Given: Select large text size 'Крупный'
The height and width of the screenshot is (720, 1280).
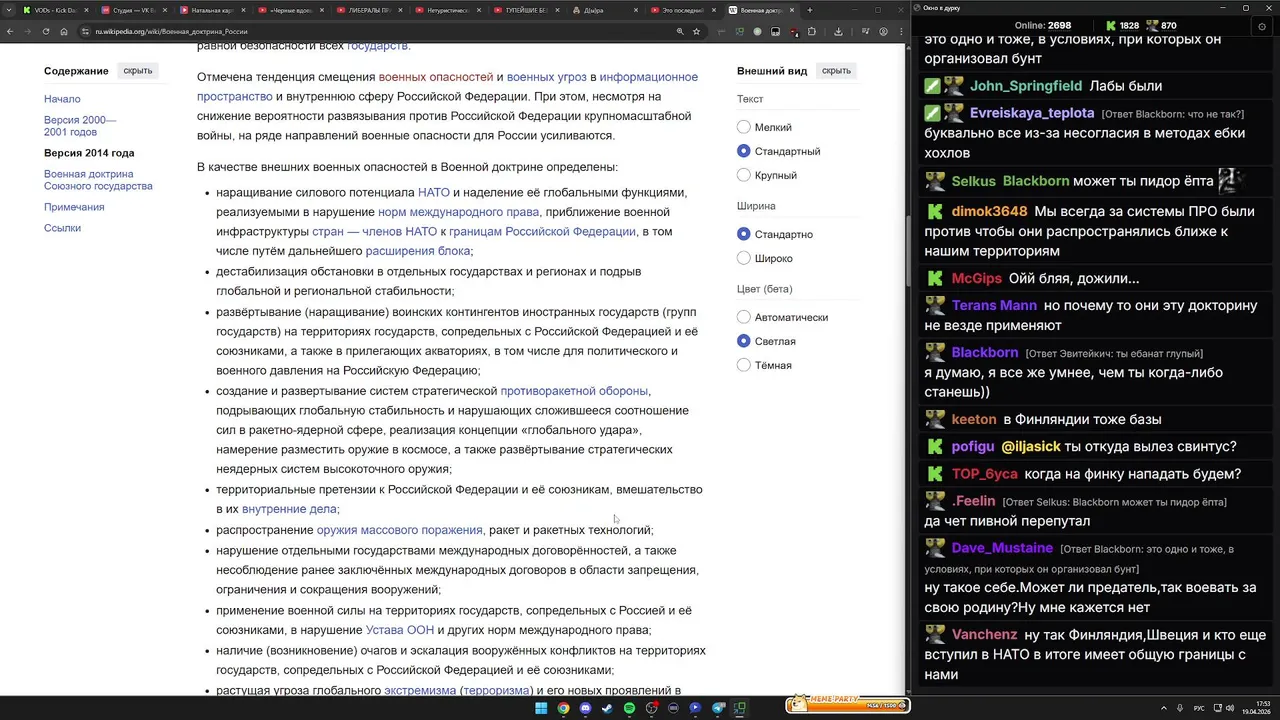Looking at the screenshot, I should (743, 175).
